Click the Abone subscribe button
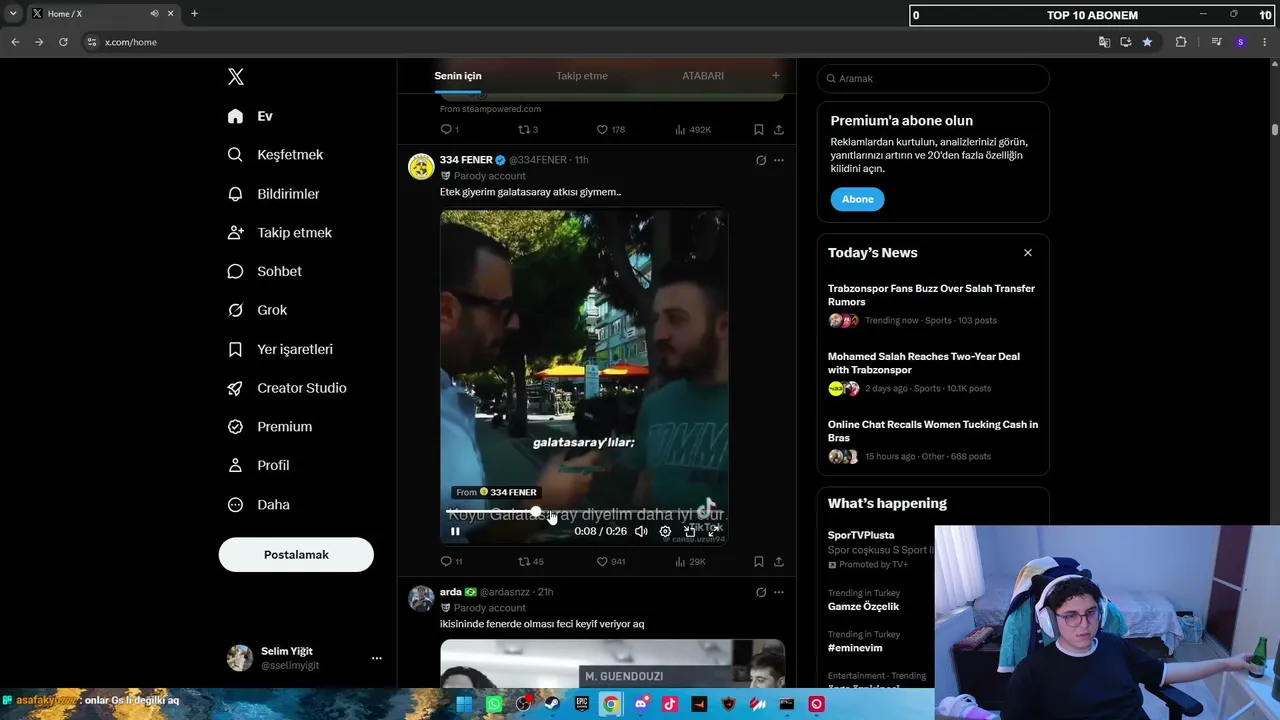This screenshot has width=1280, height=720. click(857, 199)
